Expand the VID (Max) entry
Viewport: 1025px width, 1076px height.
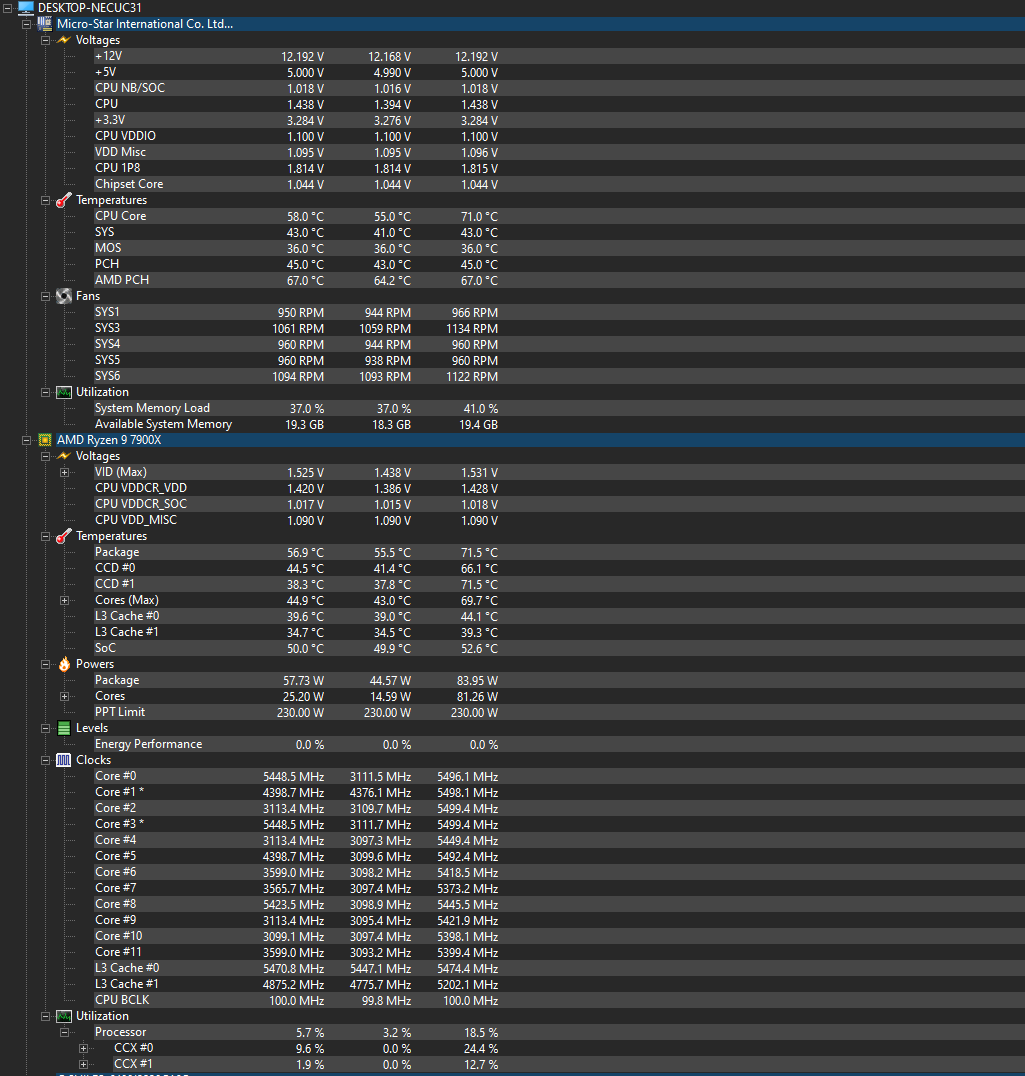pos(64,472)
